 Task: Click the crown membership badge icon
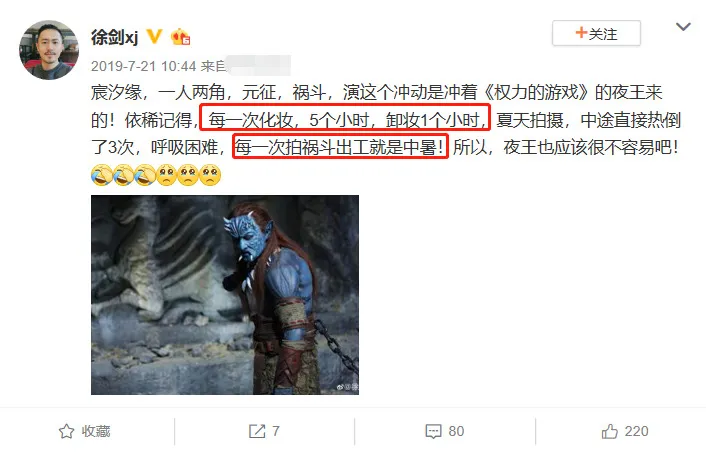click(x=180, y=37)
